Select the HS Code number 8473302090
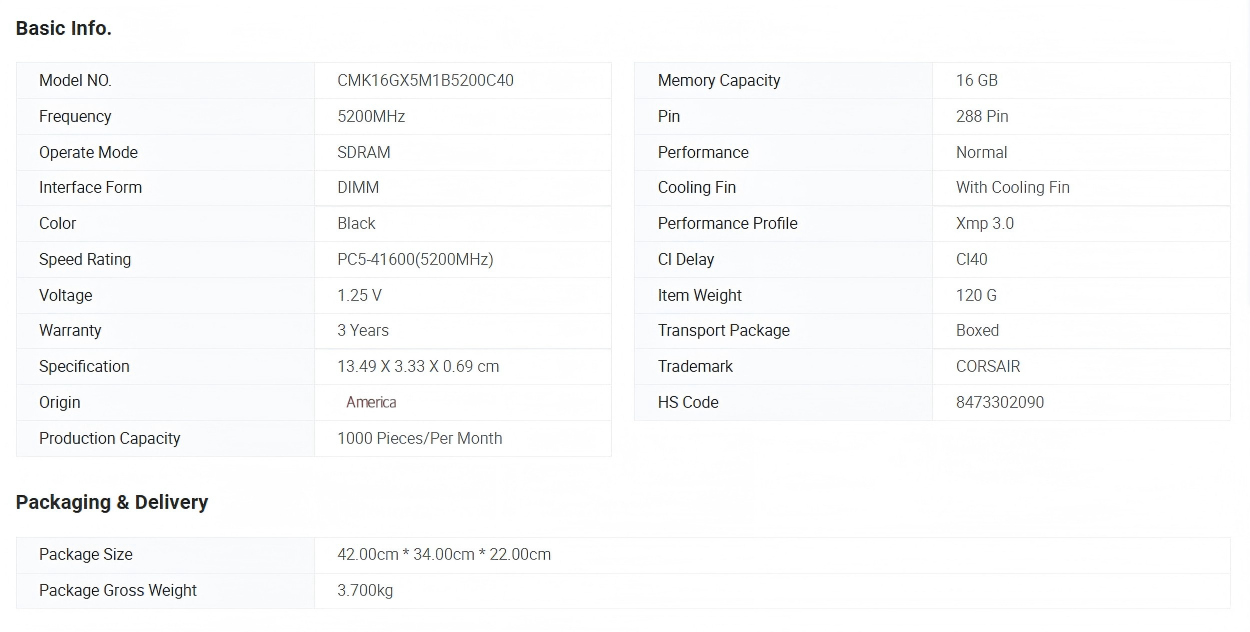 tap(999, 402)
